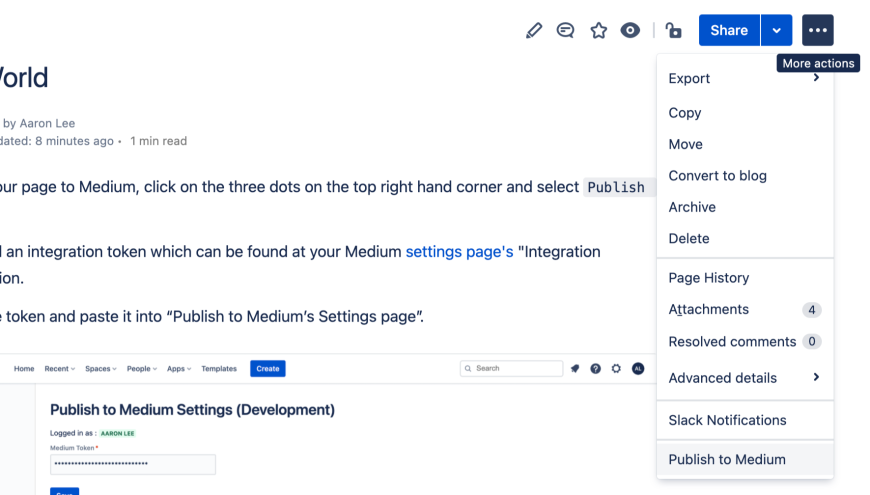Open inline comments icon in toolbar
This screenshot has height=495, width=870.
[x=566, y=31]
